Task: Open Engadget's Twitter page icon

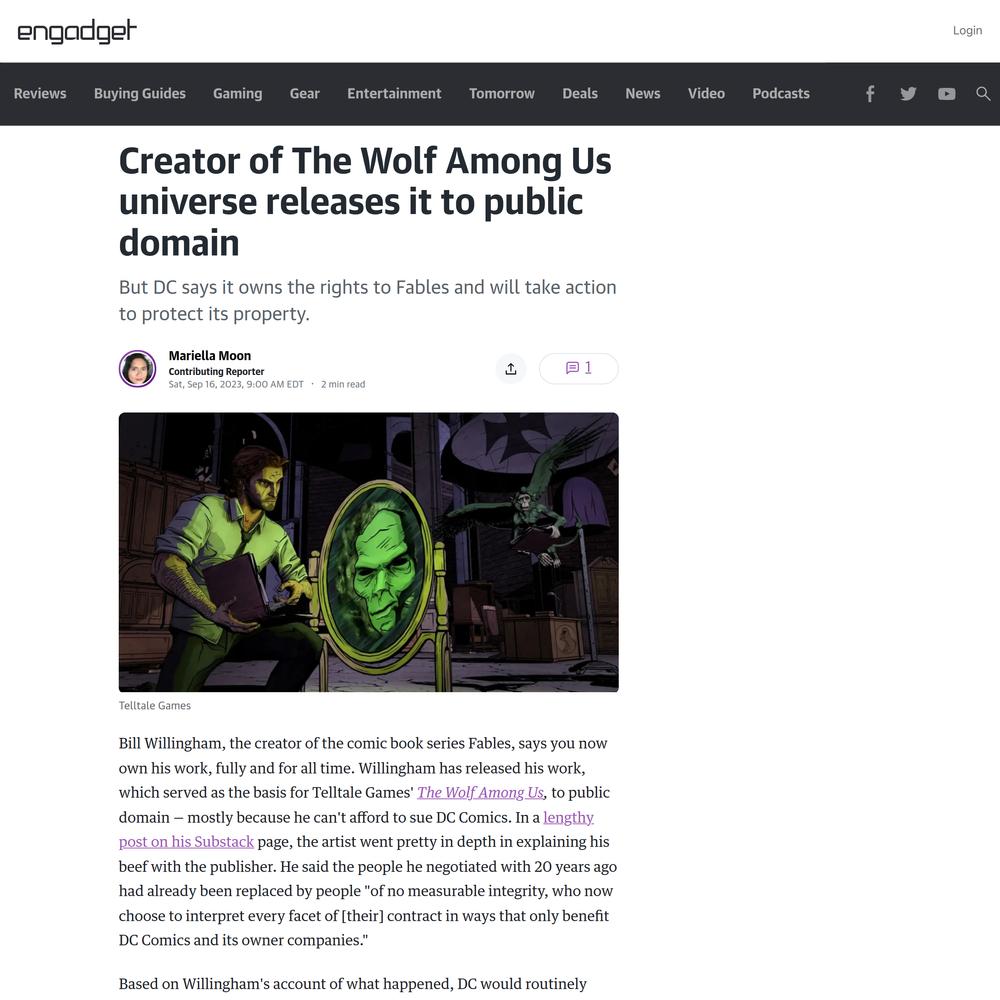Action: click(908, 94)
